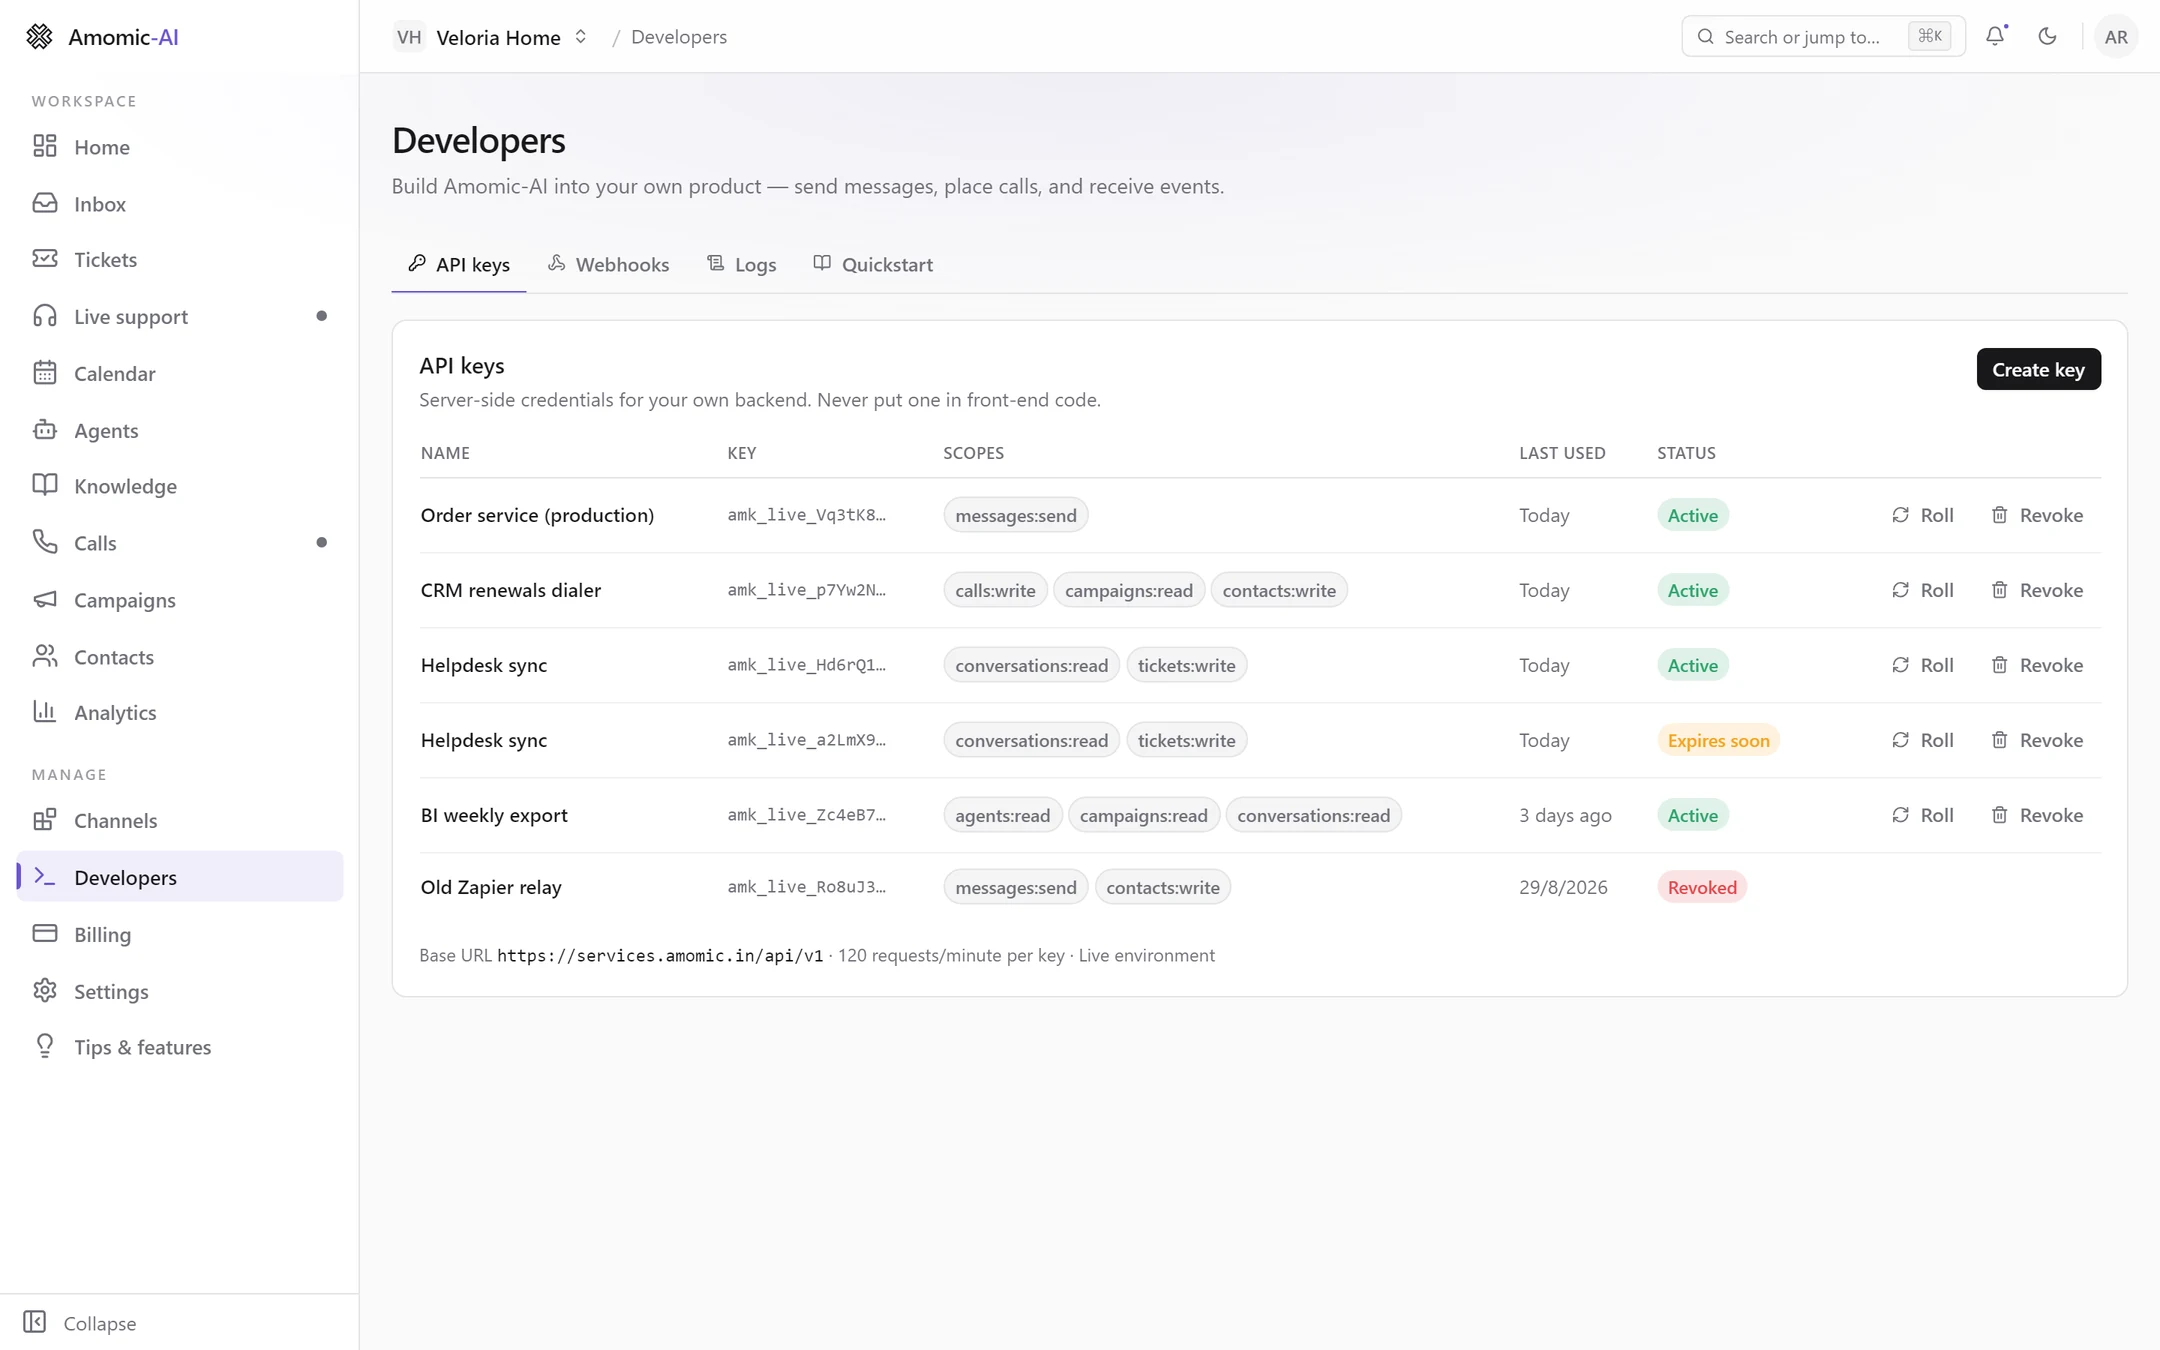Screen dimensions: 2160x1350
Task: Open the Calls page
Action: 180,543
